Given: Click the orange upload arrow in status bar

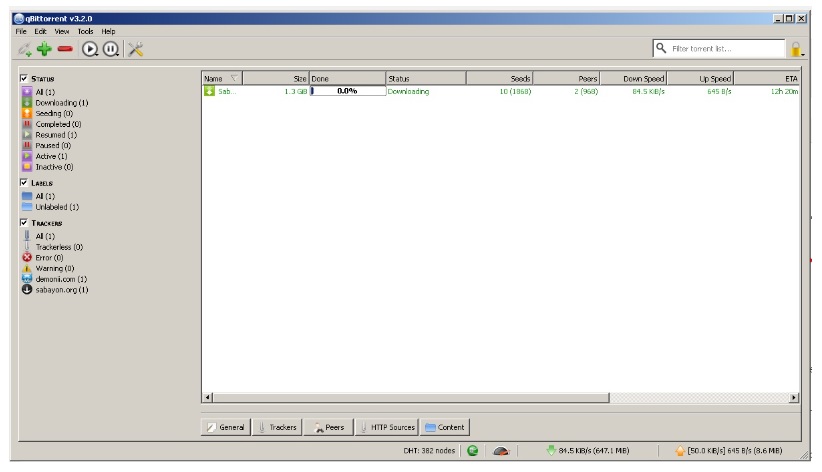Looking at the screenshot, I should pyautogui.click(x=680, y=450).
